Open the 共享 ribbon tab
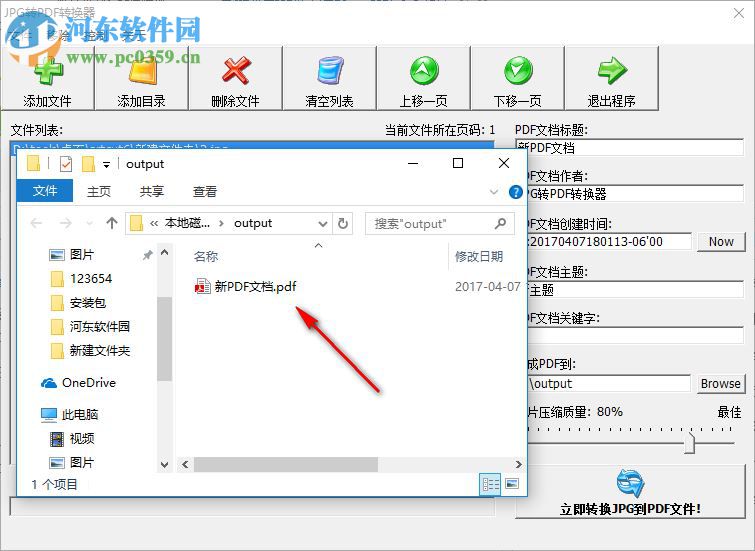Viewport: 755px width, 551px height. [152, 191]
